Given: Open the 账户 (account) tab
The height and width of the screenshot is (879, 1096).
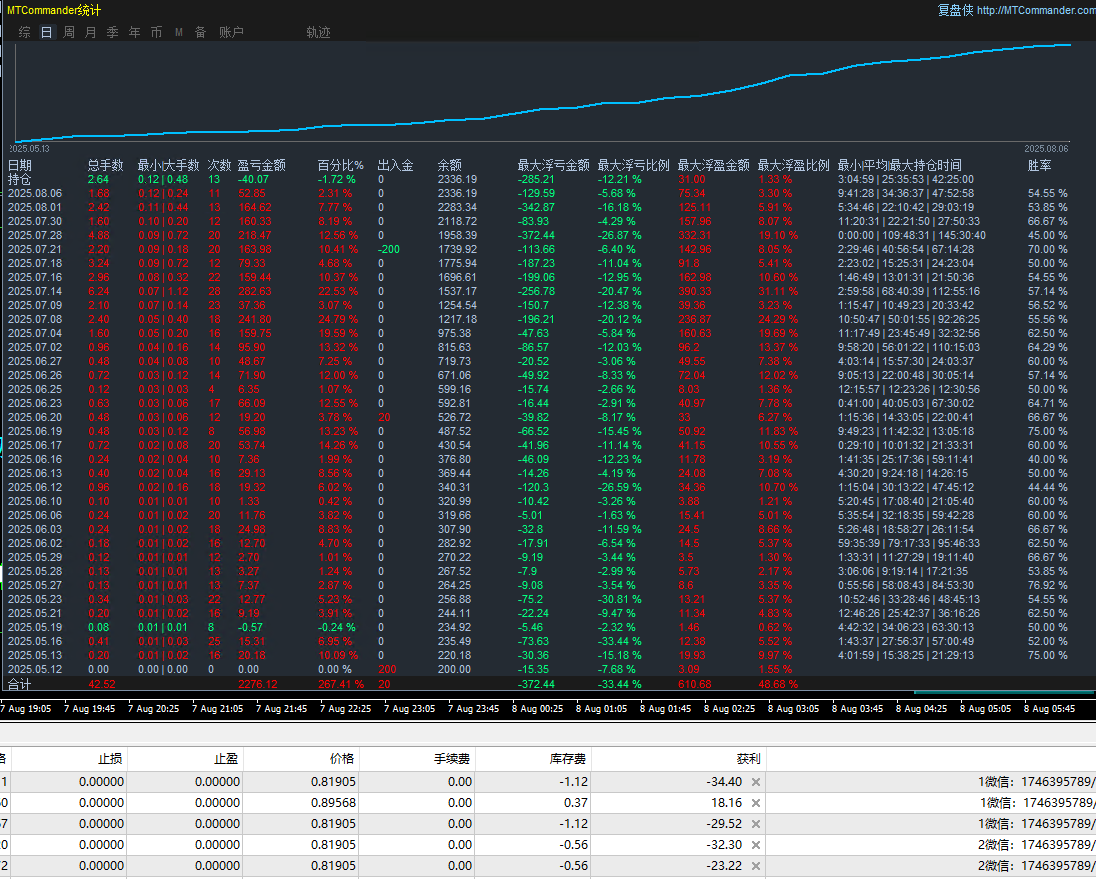Looking at the screenshot, I should click(231, 32).
